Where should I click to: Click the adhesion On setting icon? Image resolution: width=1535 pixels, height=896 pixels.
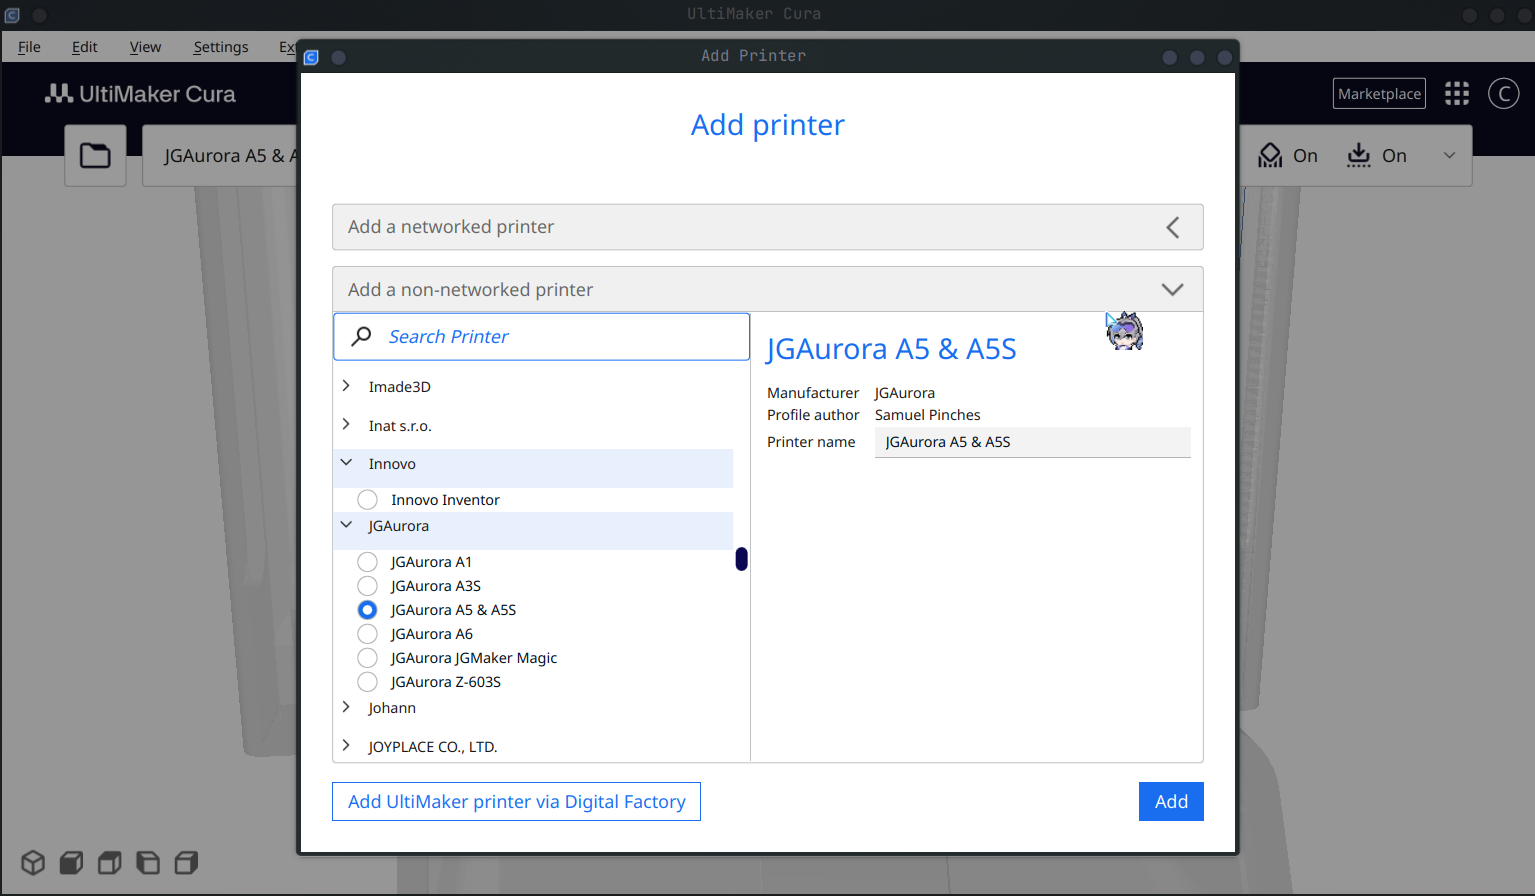click(x=1358, y=155)
